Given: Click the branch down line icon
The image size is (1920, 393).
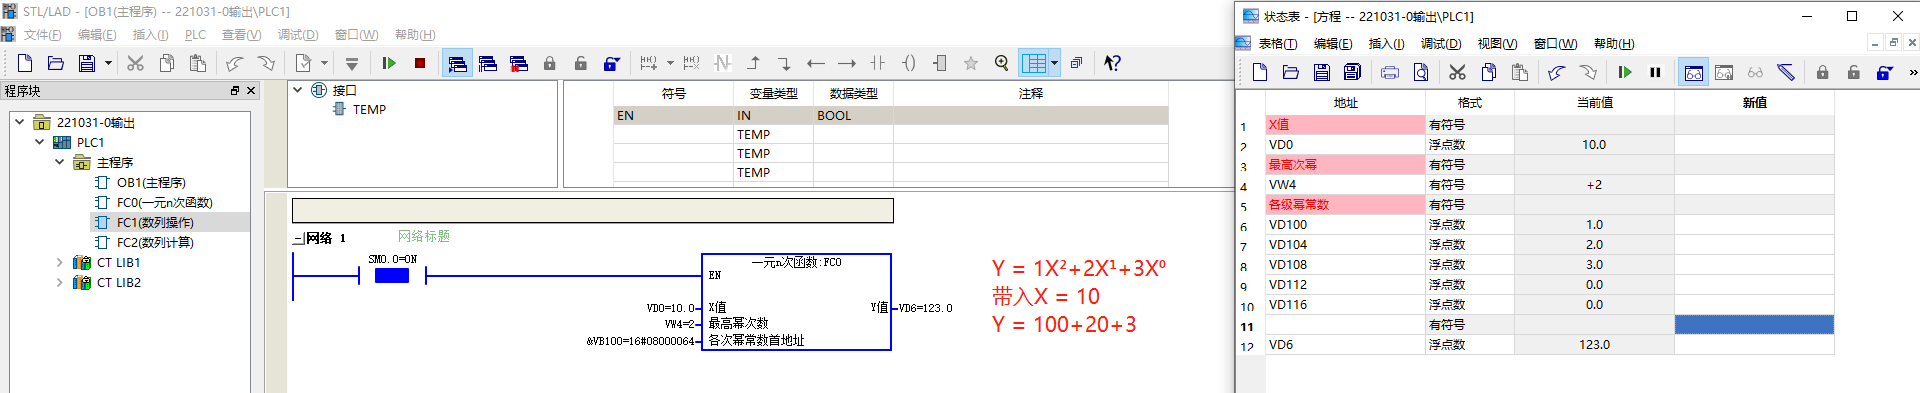Looking at the screenshot, I should (785, 63).
